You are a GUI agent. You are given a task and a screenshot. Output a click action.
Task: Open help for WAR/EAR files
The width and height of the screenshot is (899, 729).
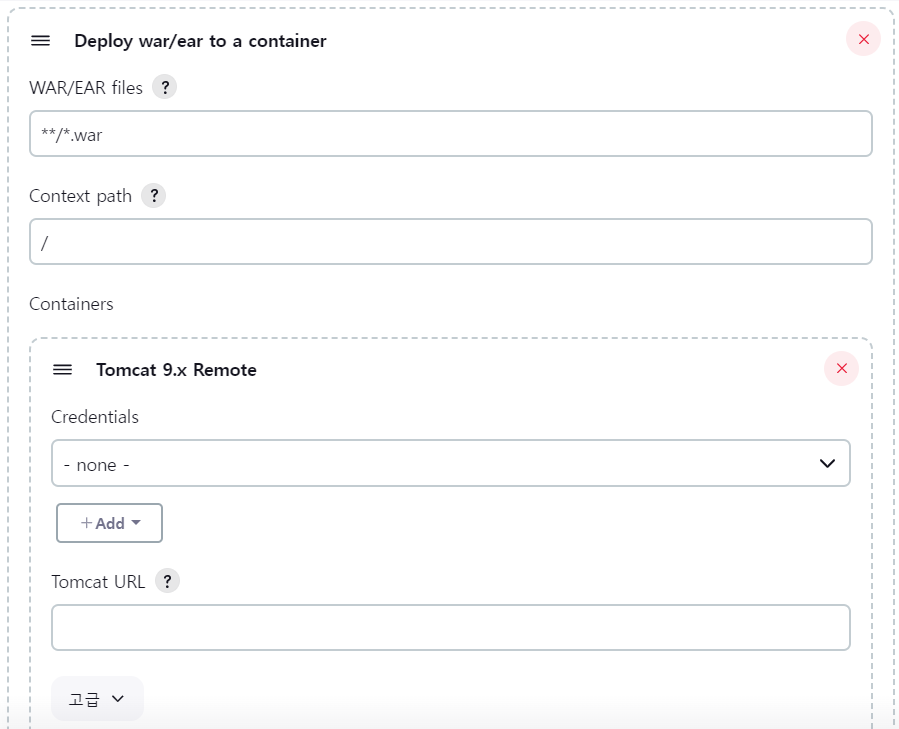click(165, 87)
